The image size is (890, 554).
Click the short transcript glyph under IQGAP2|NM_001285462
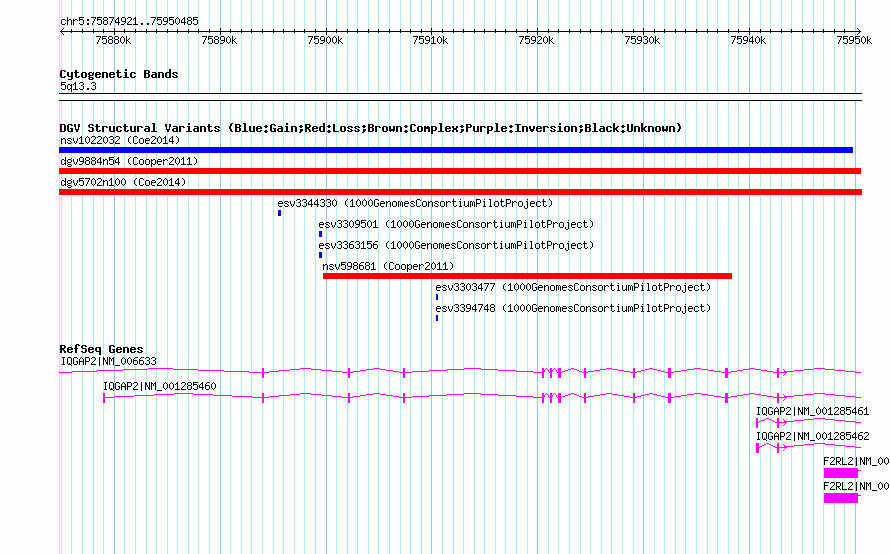click(808, 447)
